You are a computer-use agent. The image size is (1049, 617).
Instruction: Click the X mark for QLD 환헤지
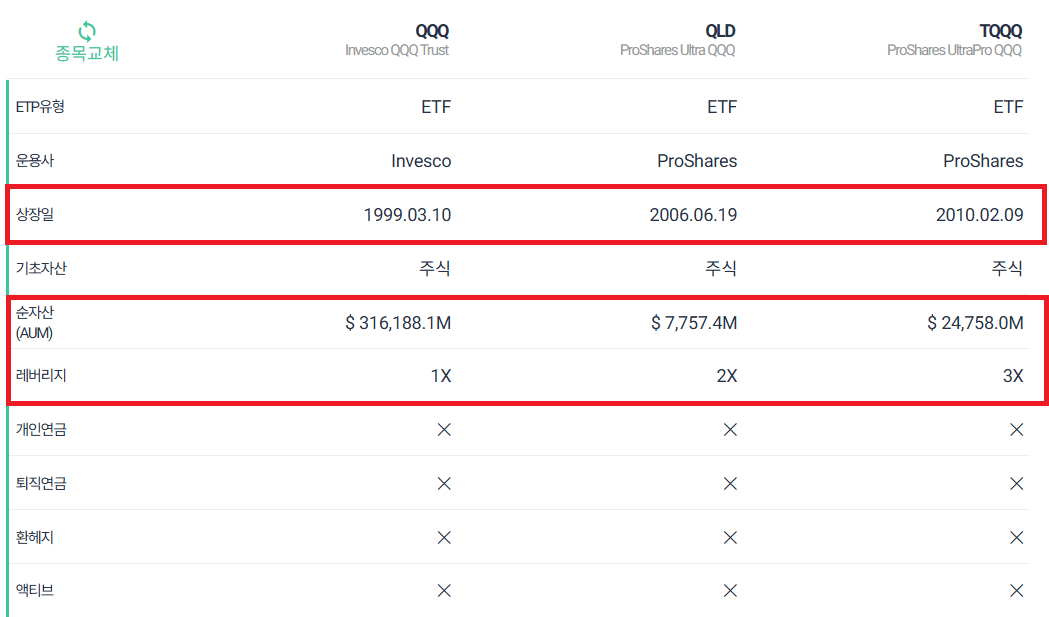click(730, 537)
